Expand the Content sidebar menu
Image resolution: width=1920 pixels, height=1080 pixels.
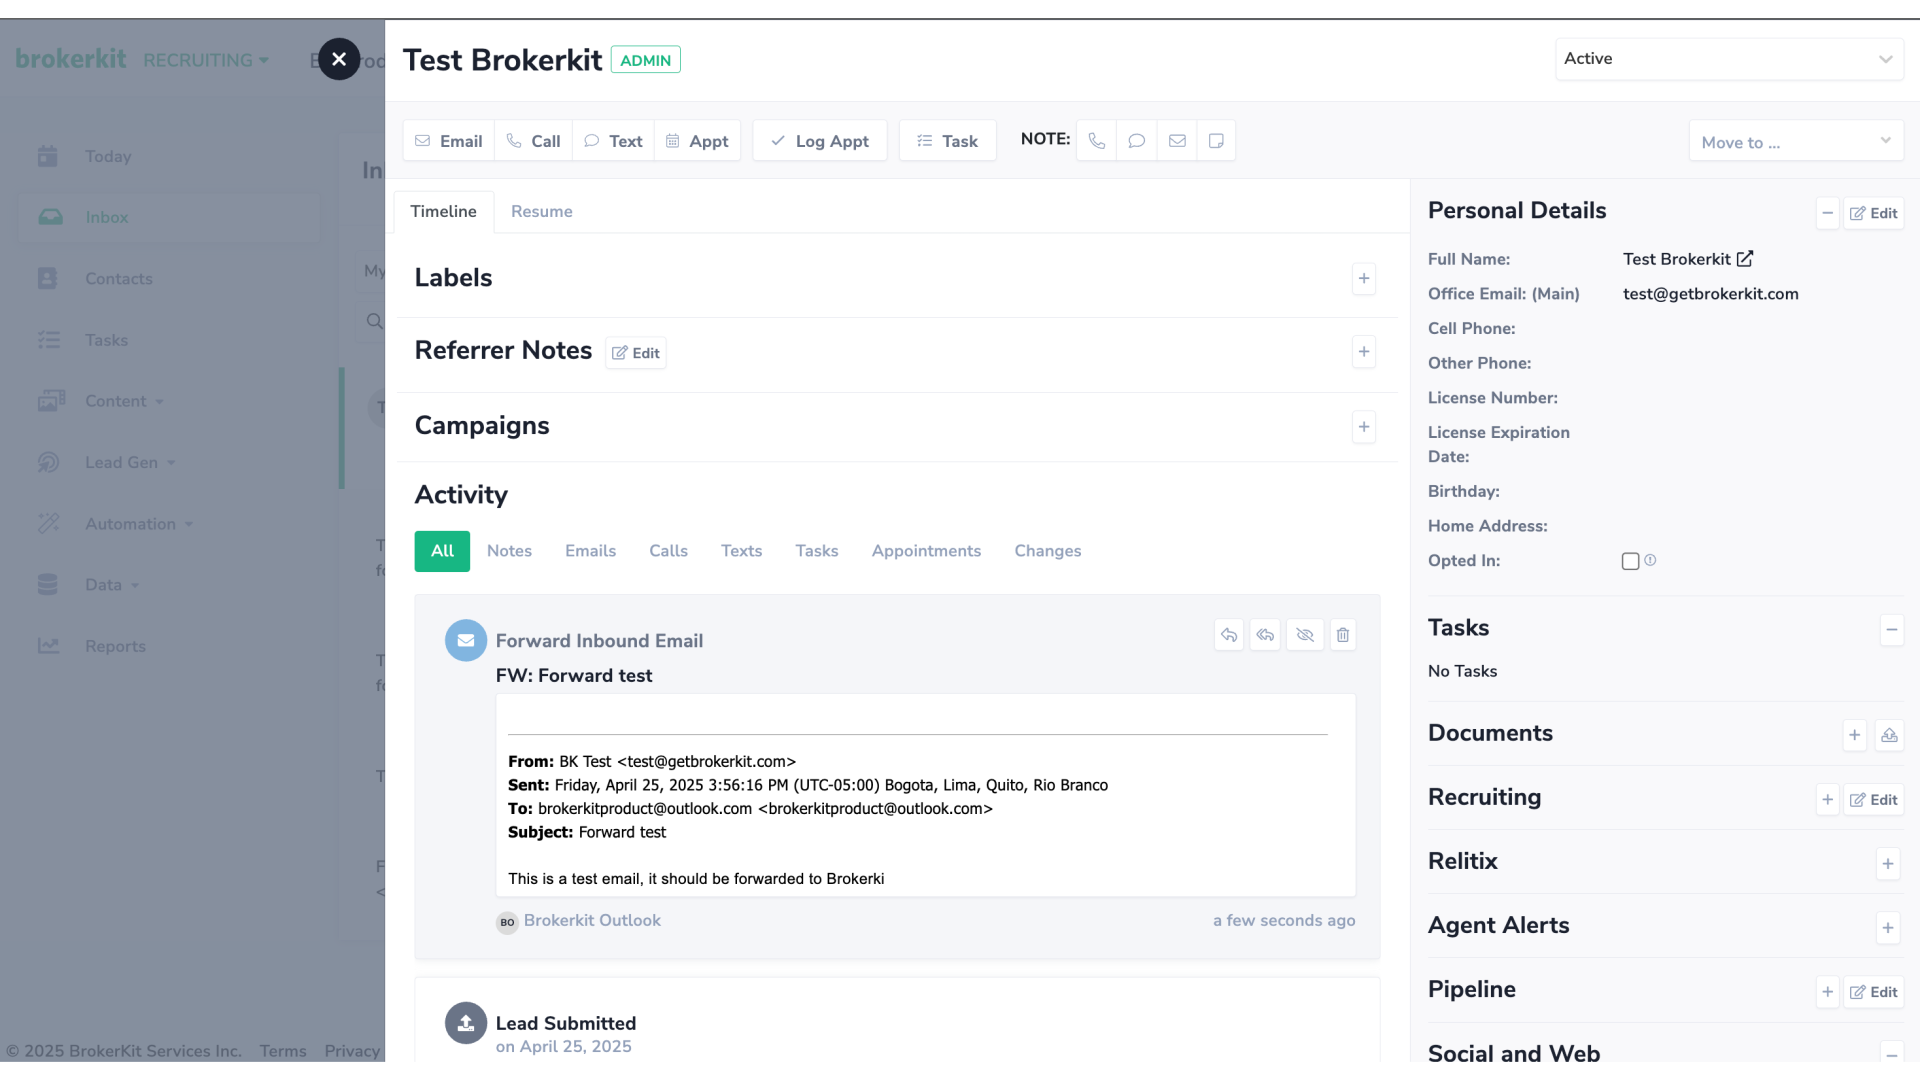click(x=124, y=401)
